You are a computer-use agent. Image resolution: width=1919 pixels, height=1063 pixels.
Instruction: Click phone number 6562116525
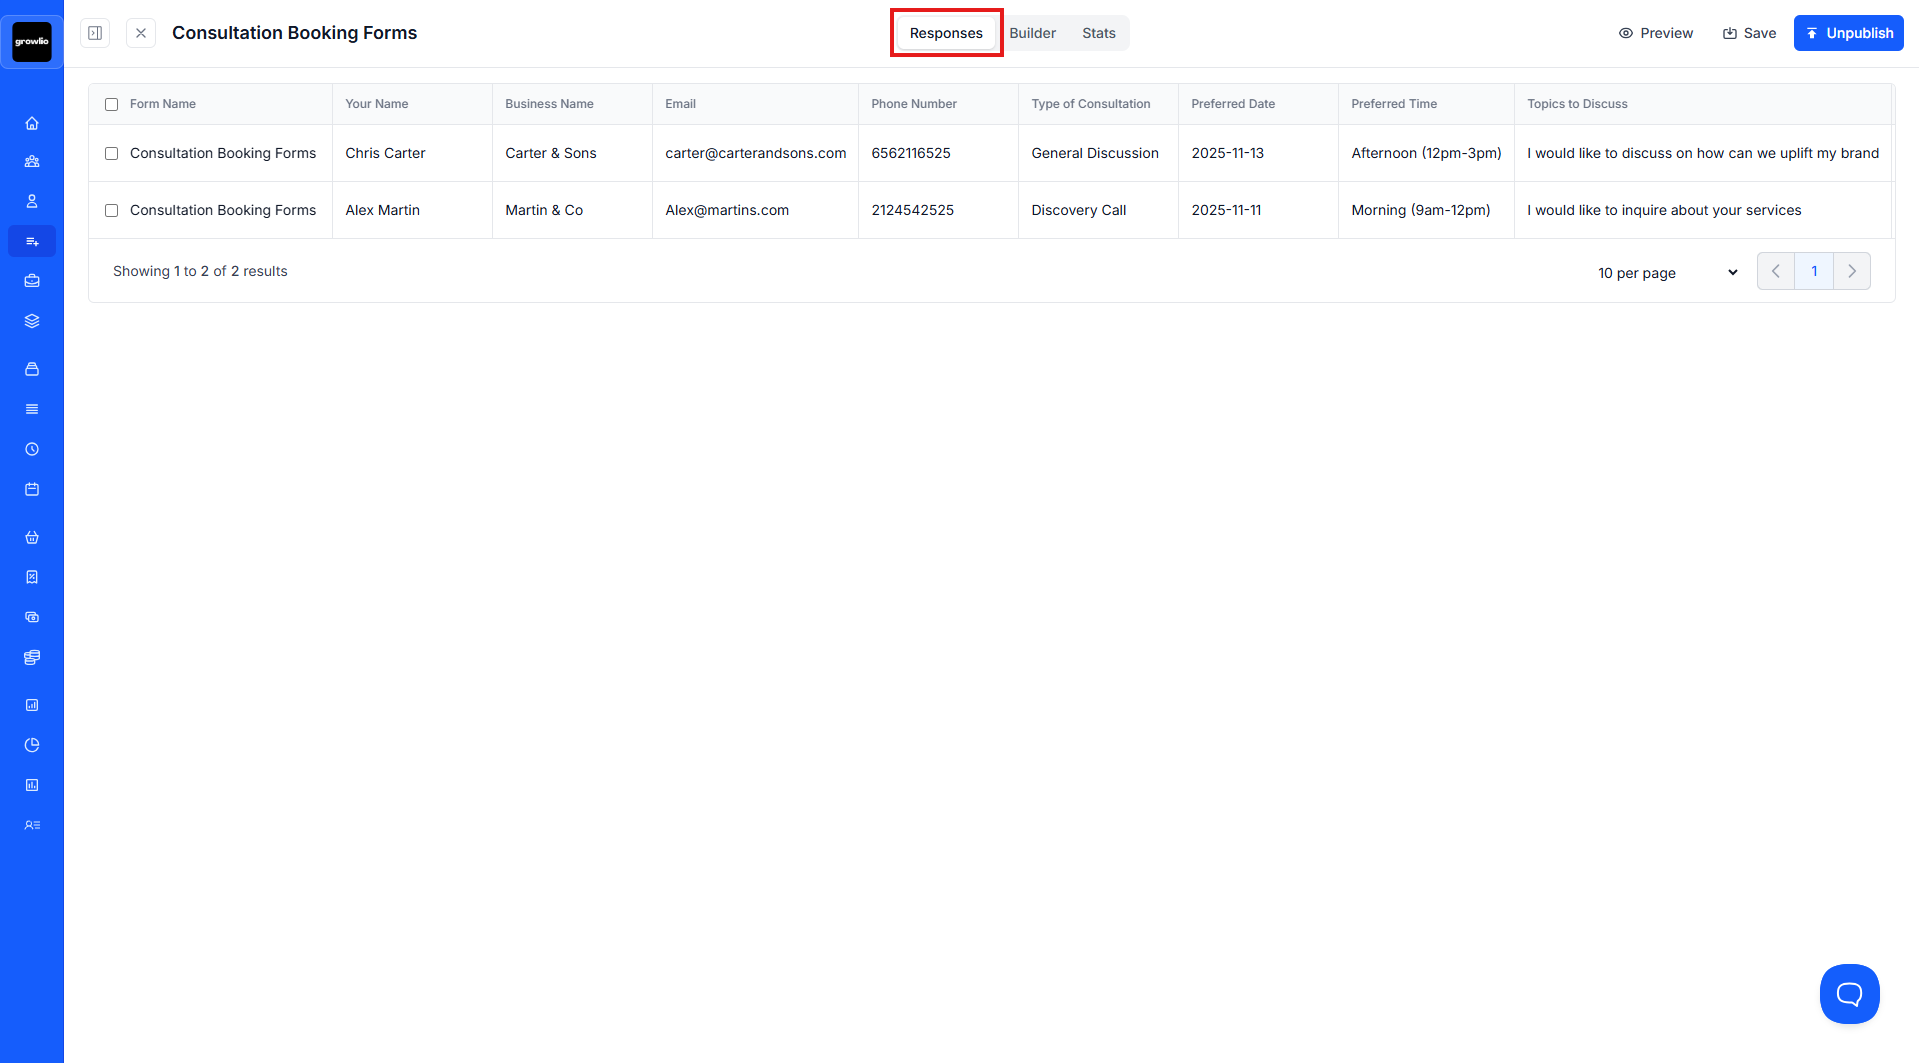911,153
